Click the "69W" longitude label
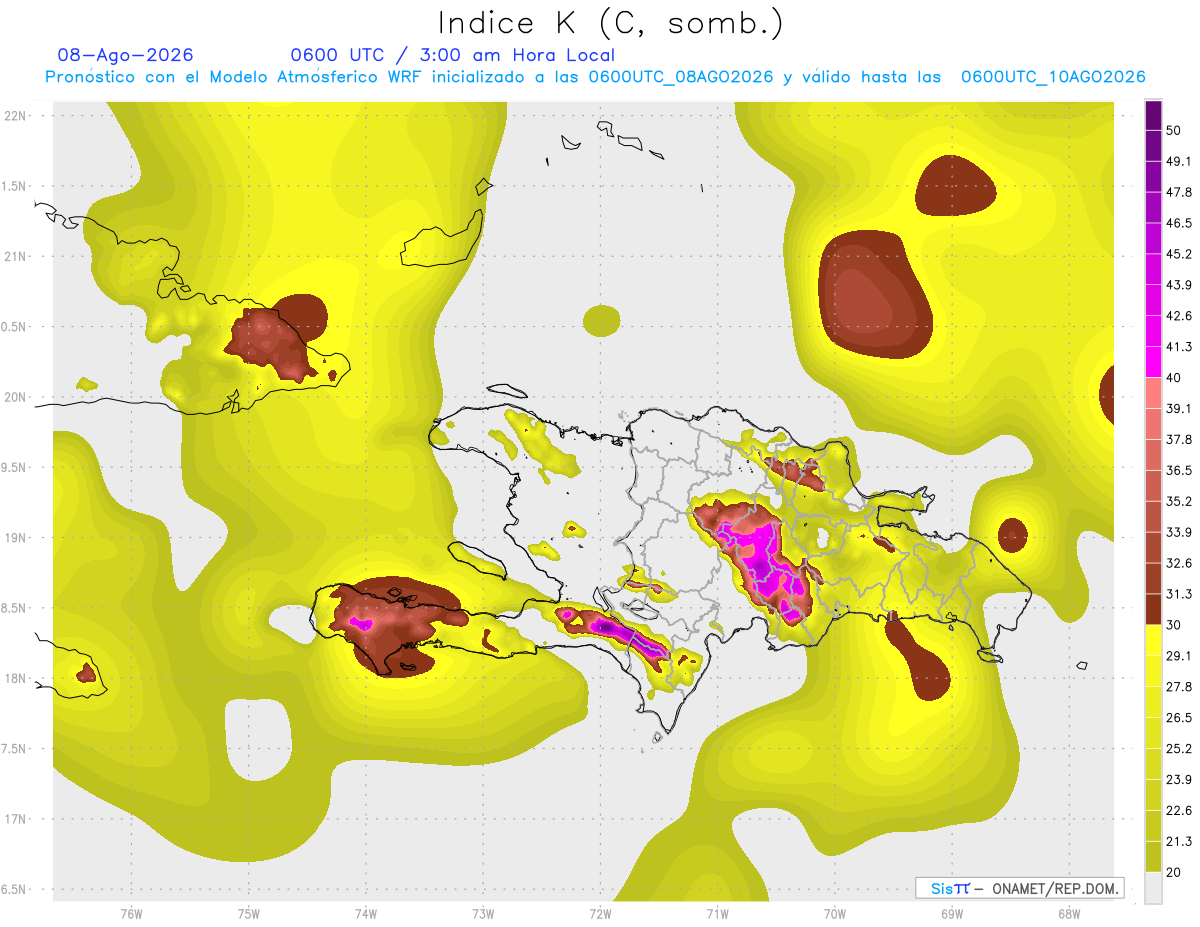Screen dimensions: 1200x927 point(950,914)
